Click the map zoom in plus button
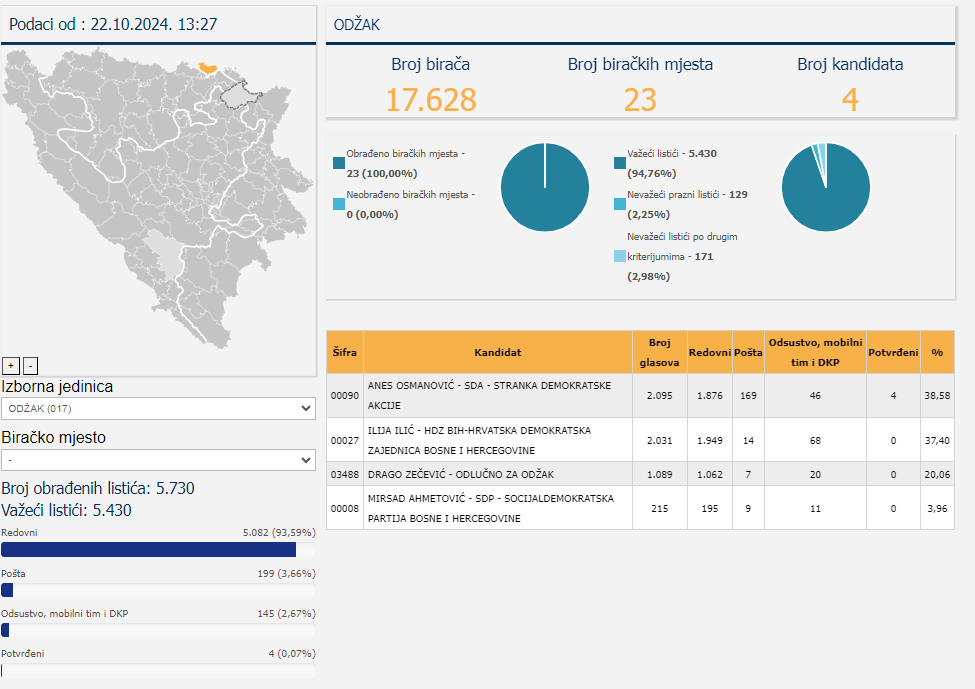The height and width of the screenshot is (689, 975). (x=11, y=365)
